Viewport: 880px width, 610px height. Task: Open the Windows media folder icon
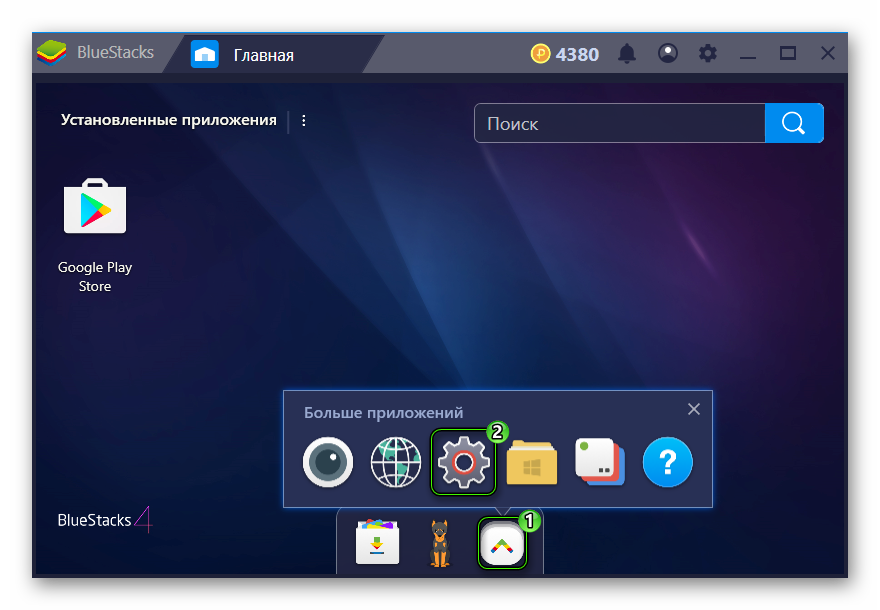(531, 462)
